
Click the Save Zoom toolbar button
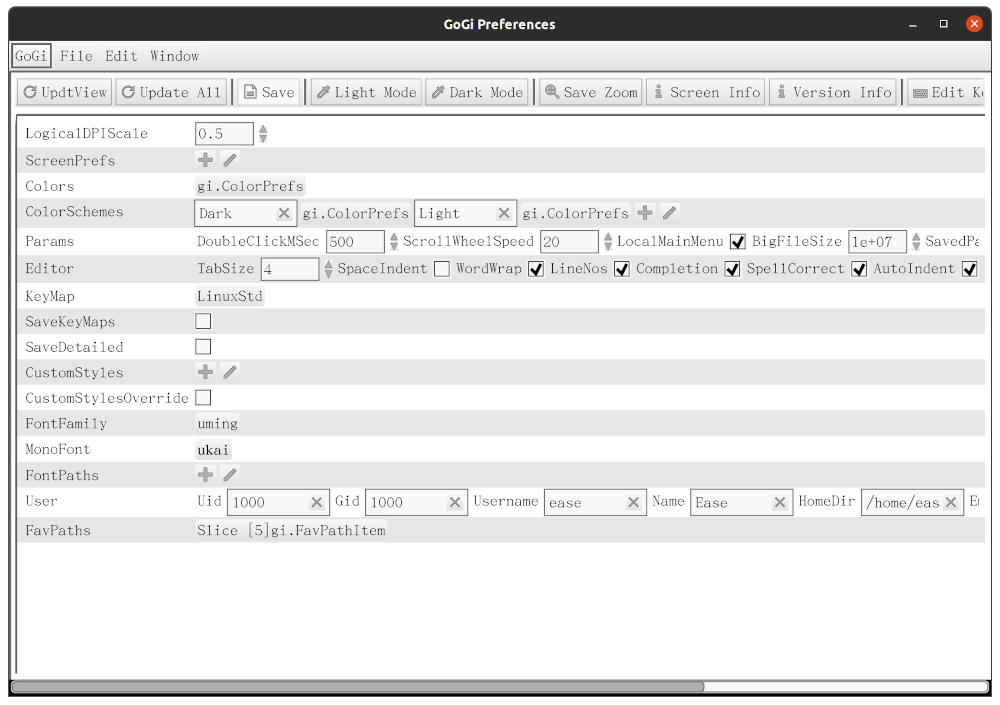(x=590, y=92)
